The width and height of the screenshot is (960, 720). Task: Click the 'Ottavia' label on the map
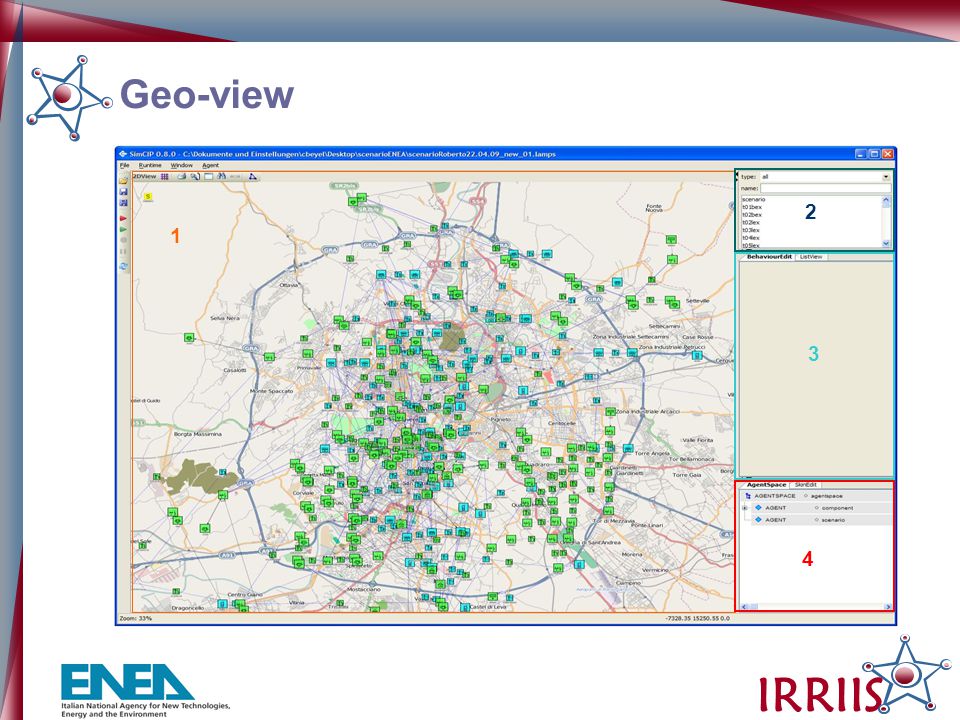[x=289, y=285]
